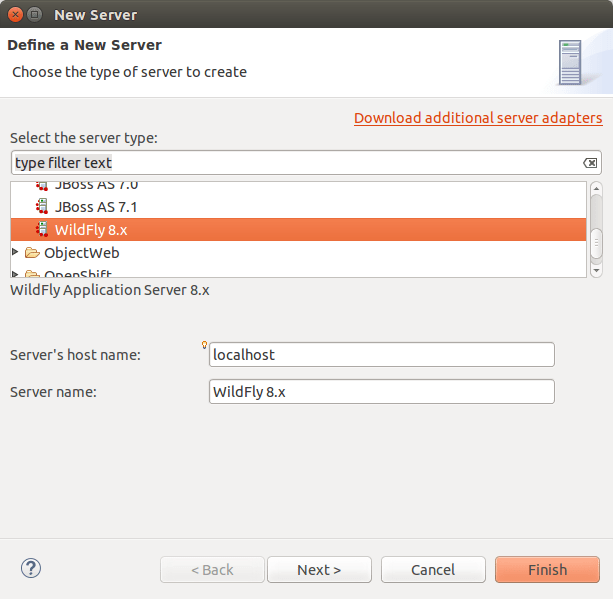The image size is (613, 599).
Task: Cancel the New Server dialog
Action: tap(433, 570)
